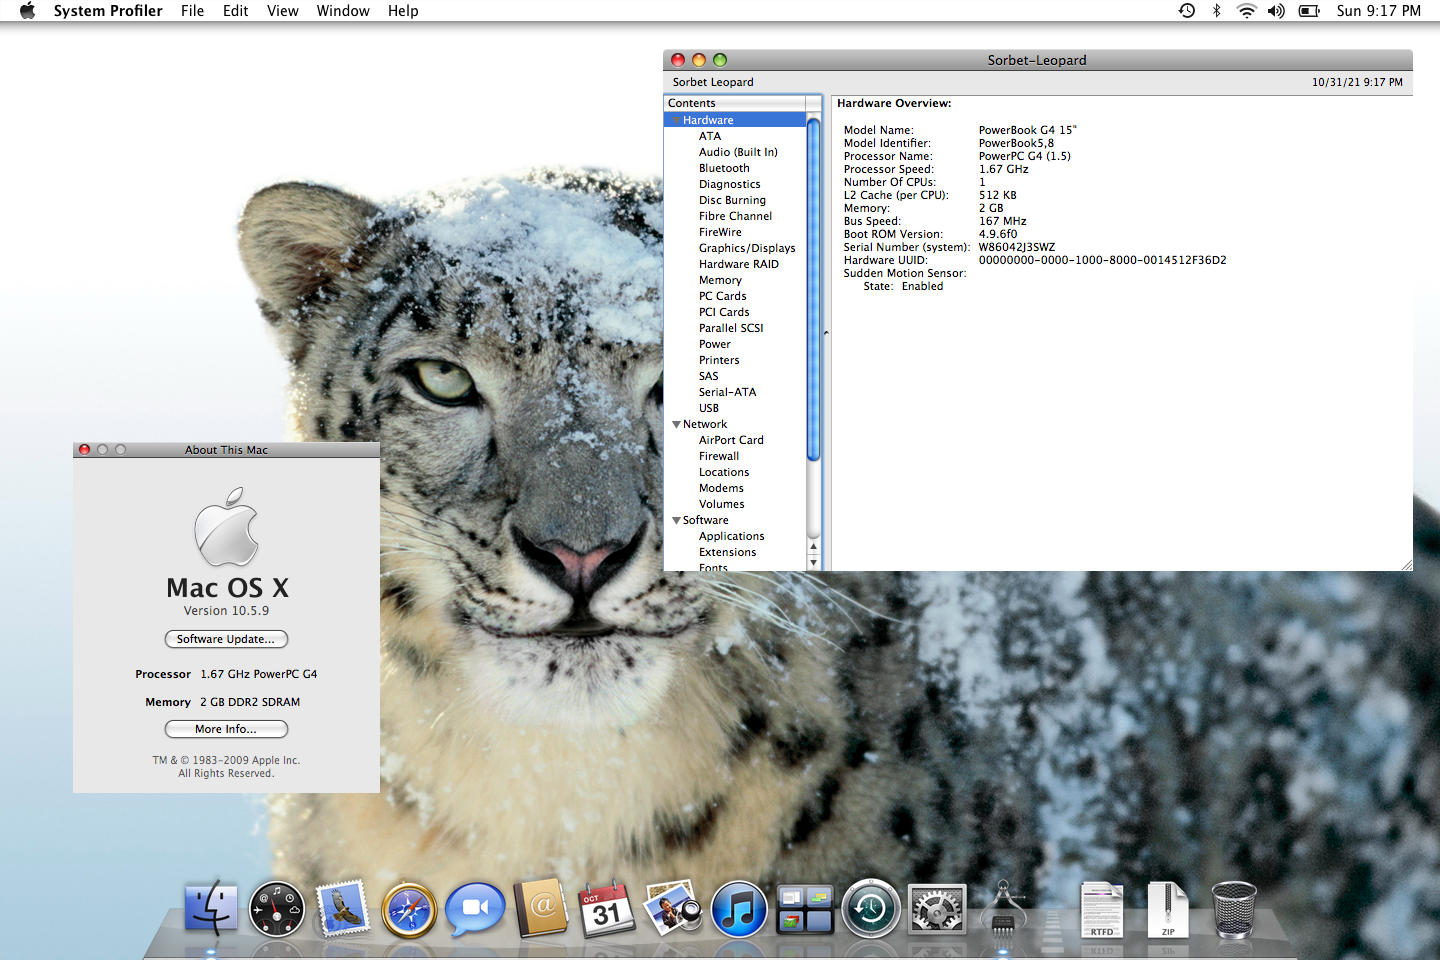Screen dimensions: 1440x960
Task: Select Graphics/Displays in the contents list
Action: click(x=747, y=248)
